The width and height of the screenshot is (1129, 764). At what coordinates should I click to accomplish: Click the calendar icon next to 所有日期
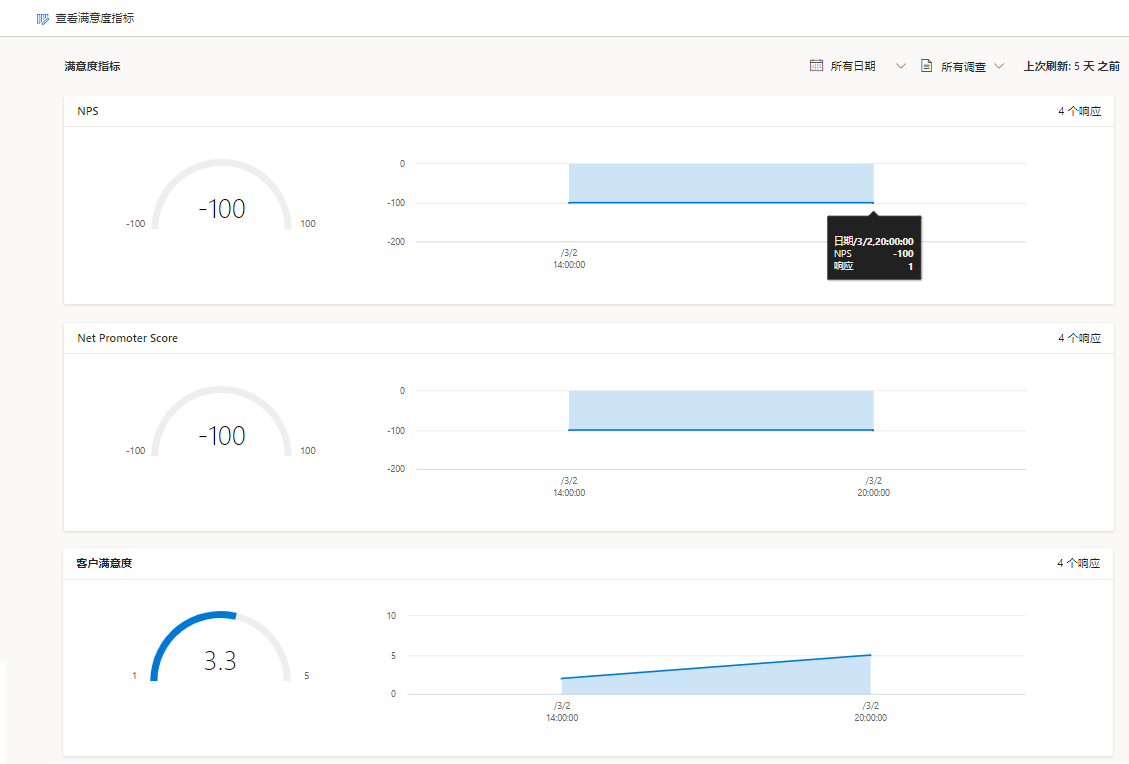[816, 66]
